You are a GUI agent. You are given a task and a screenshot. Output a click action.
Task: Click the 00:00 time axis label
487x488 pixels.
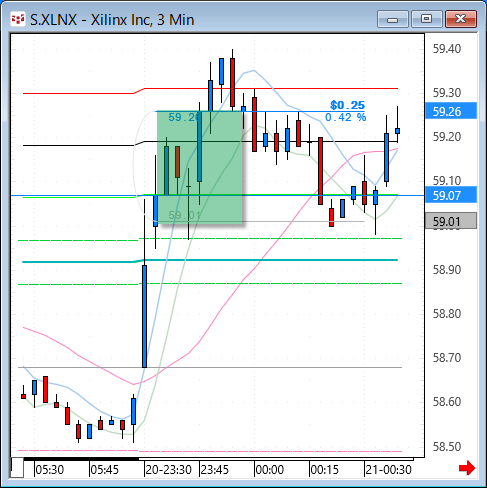tap(269, 470)
